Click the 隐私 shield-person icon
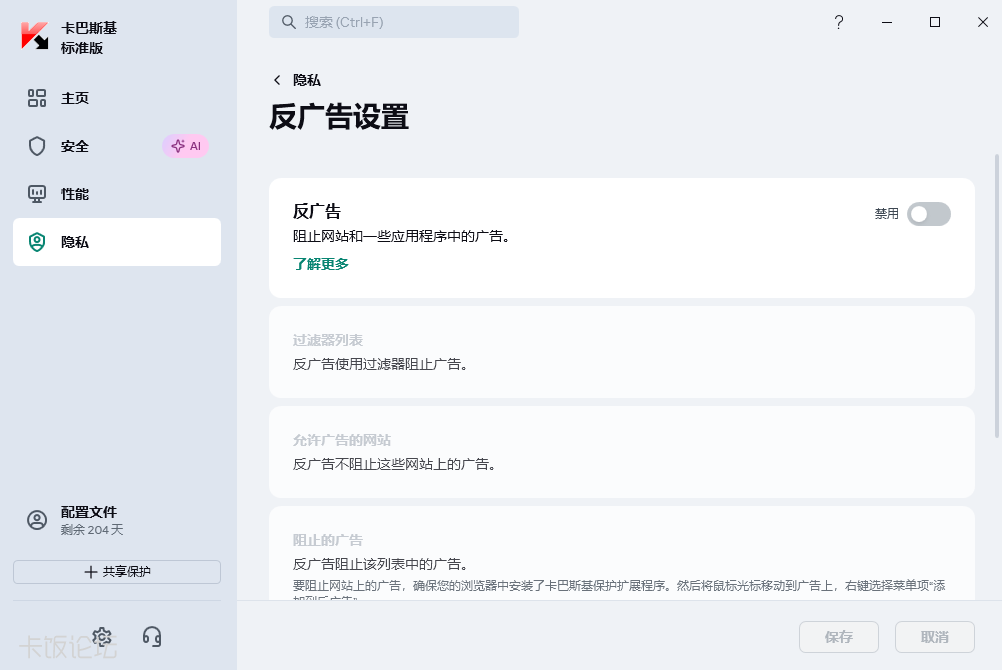 coord(37,242)
